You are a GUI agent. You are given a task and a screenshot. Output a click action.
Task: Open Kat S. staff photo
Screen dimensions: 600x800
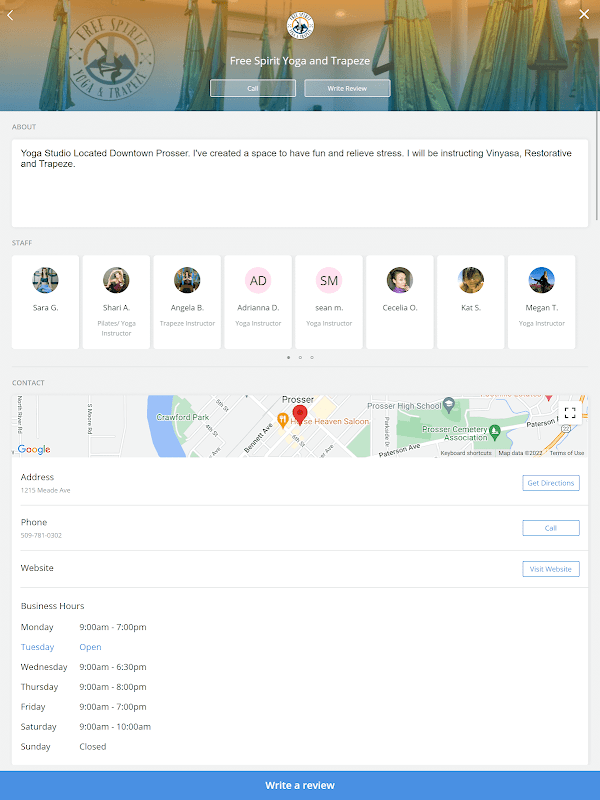[471, 280]
